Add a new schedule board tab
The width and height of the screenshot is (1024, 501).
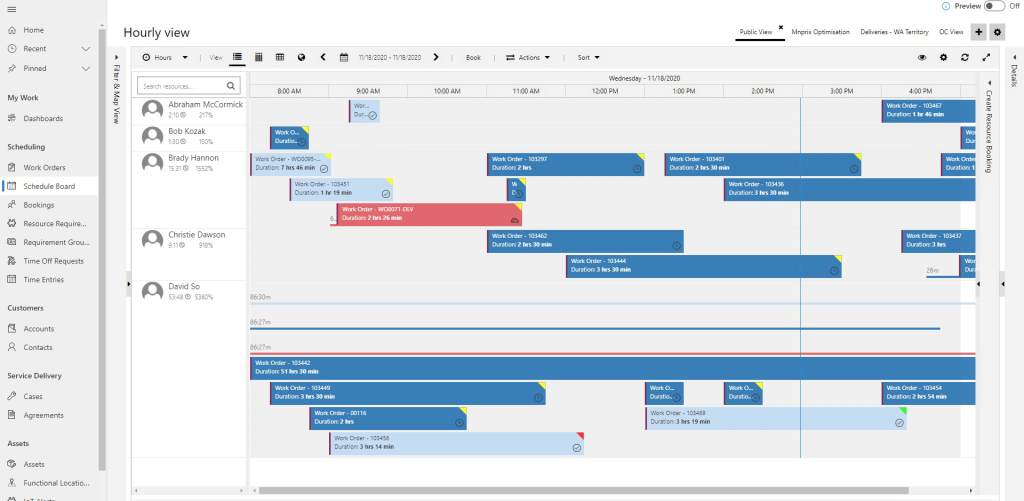point(978,32)
